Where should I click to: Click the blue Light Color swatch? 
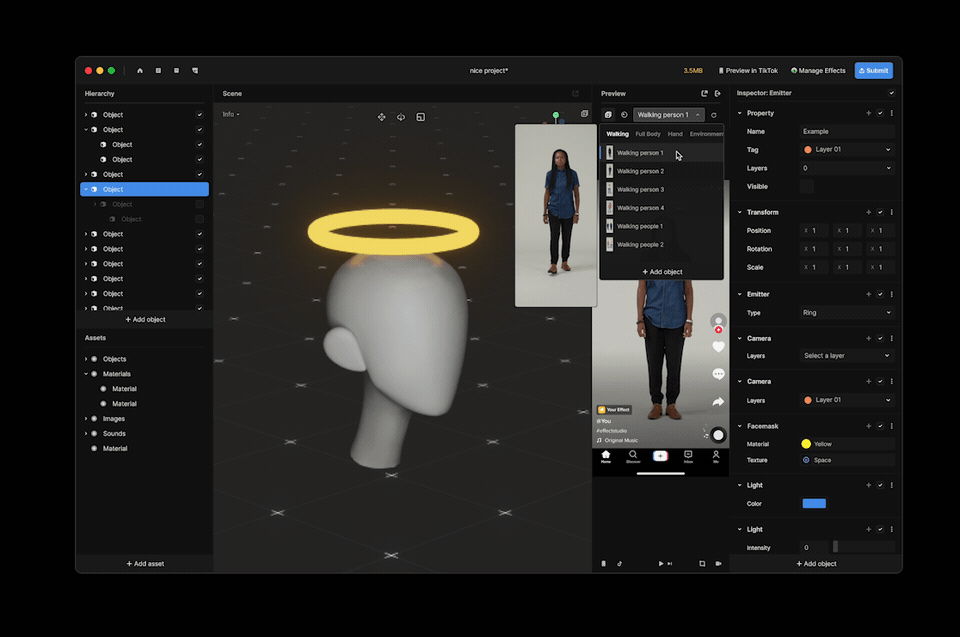[814, 503]
